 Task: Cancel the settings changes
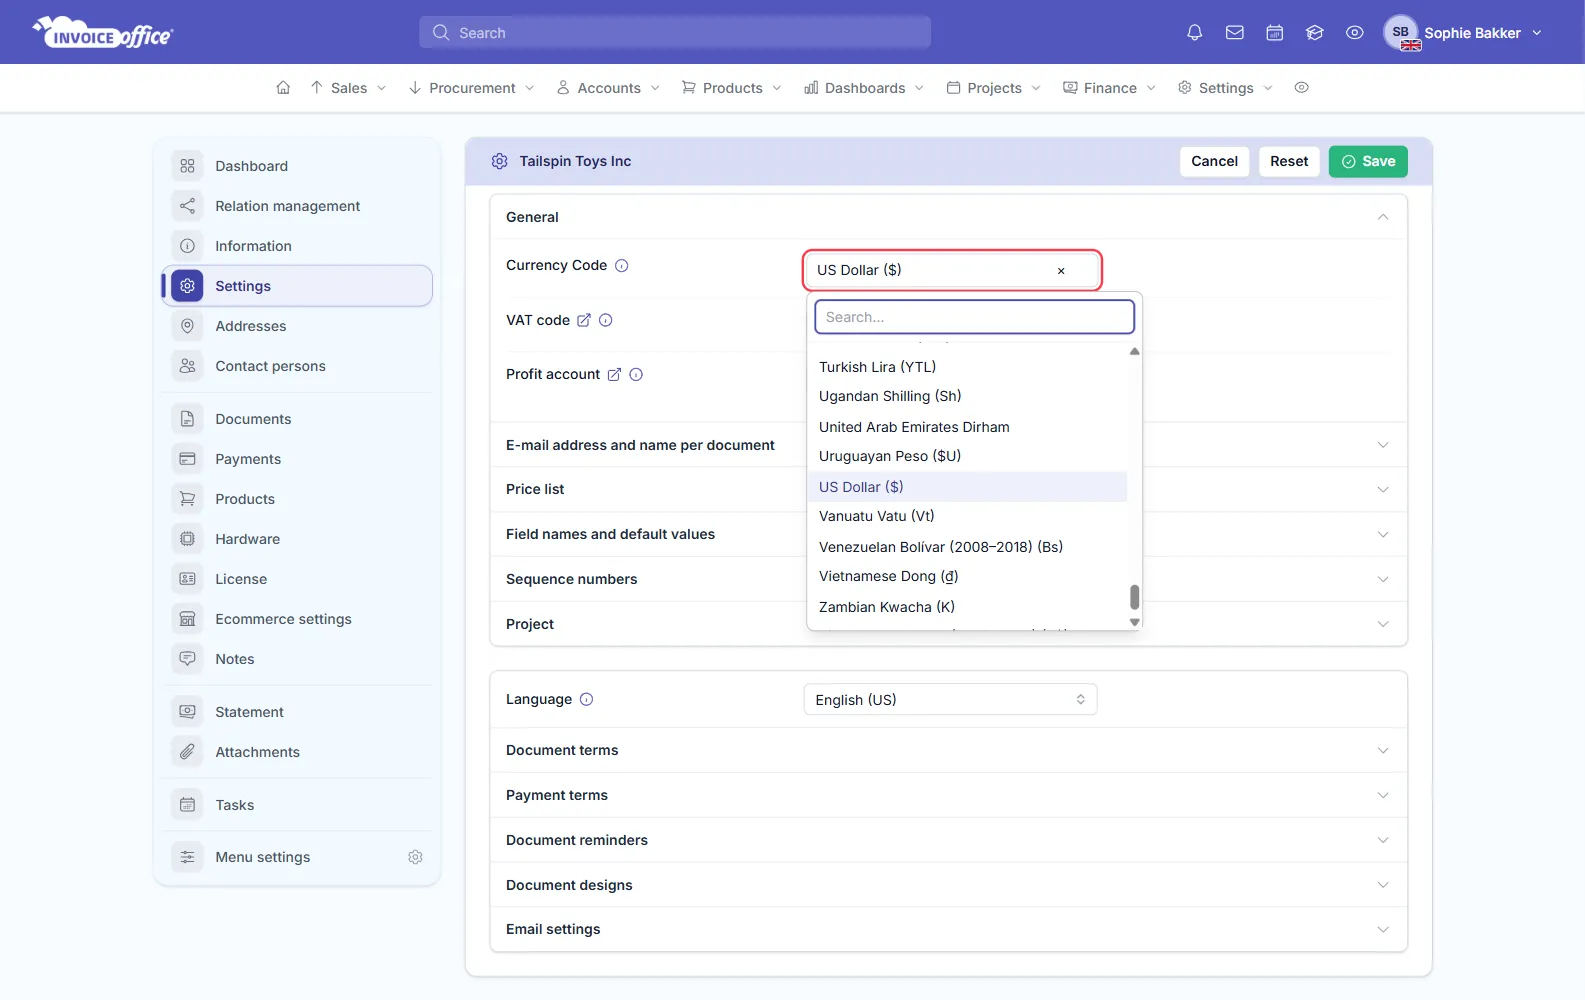click(1214, 161)
